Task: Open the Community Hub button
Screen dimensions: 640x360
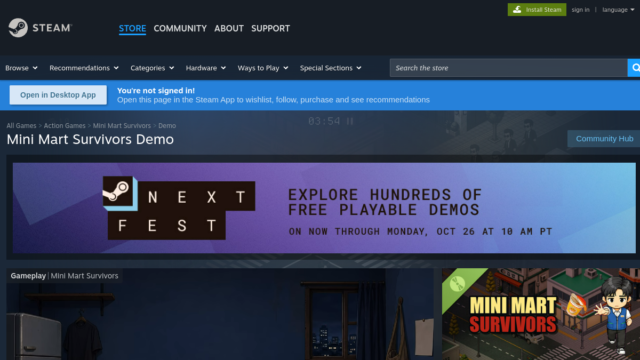Action: click(x=604, y=139)
